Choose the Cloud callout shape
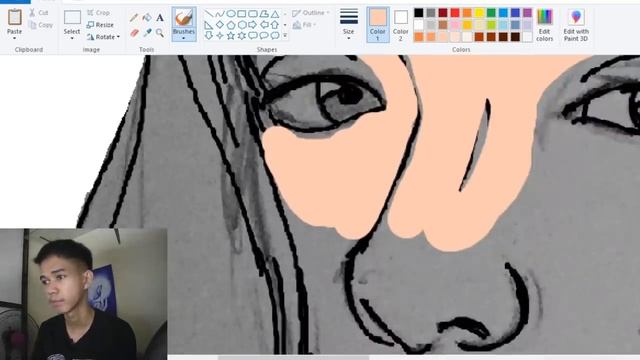This screenshot has height=360, width=640. point(275,36)
